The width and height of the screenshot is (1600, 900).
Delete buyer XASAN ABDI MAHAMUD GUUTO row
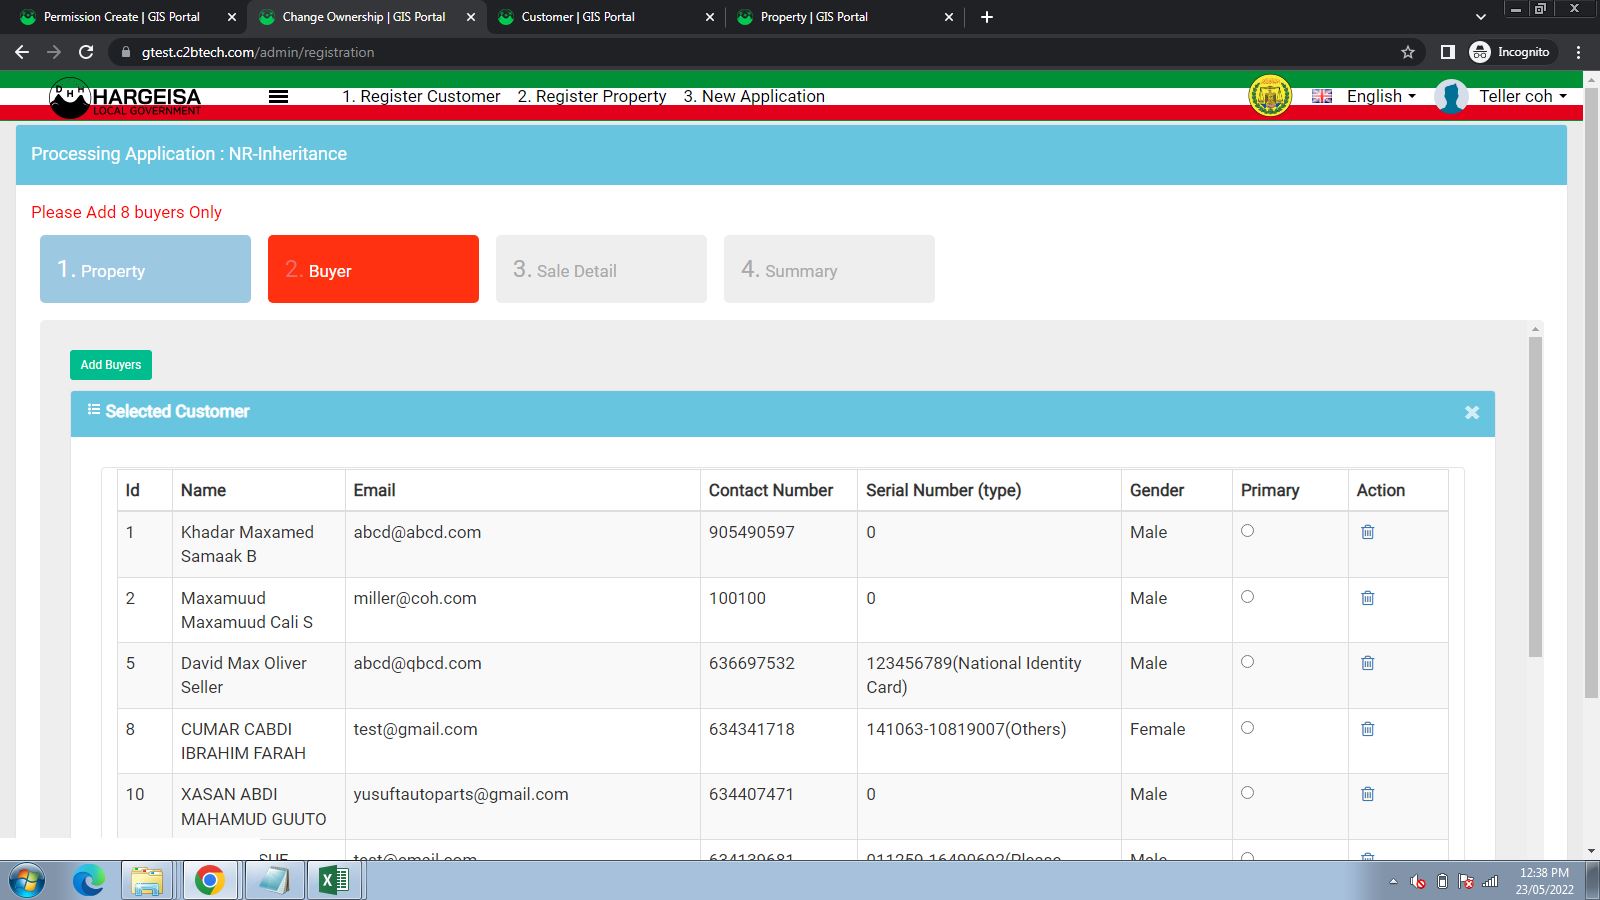1368,794
